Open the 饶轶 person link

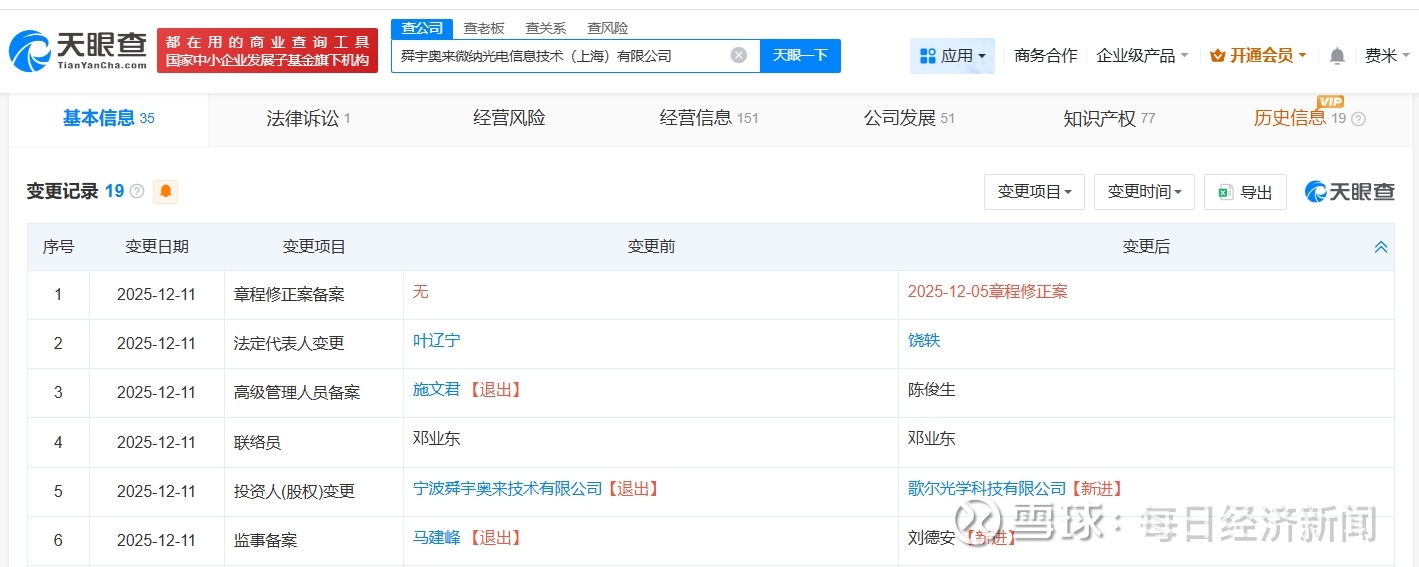click(924, 341)
